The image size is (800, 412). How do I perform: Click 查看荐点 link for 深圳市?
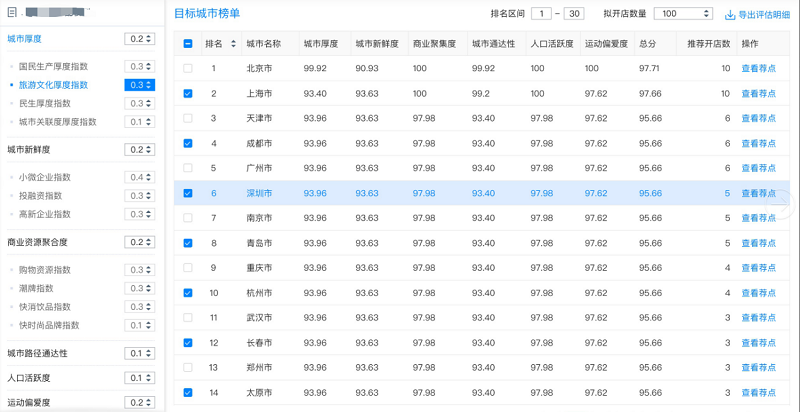757,193
